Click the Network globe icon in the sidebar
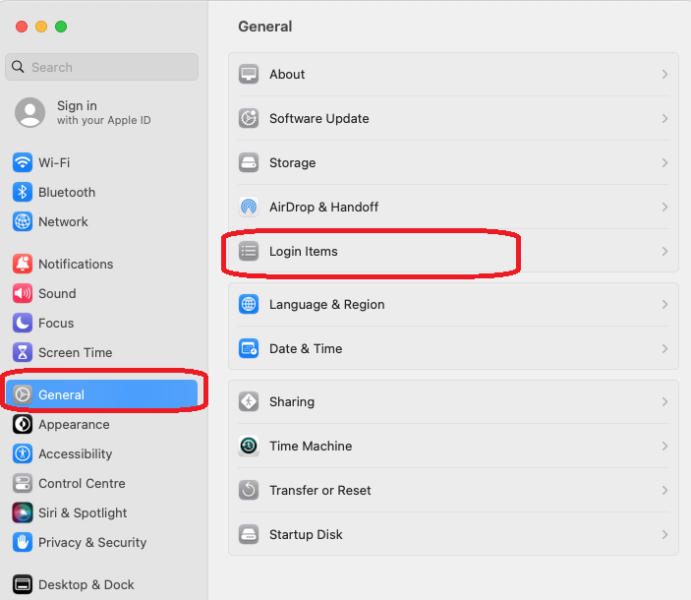The width and height of the screenshot is (691, 600). click(22, 222)
